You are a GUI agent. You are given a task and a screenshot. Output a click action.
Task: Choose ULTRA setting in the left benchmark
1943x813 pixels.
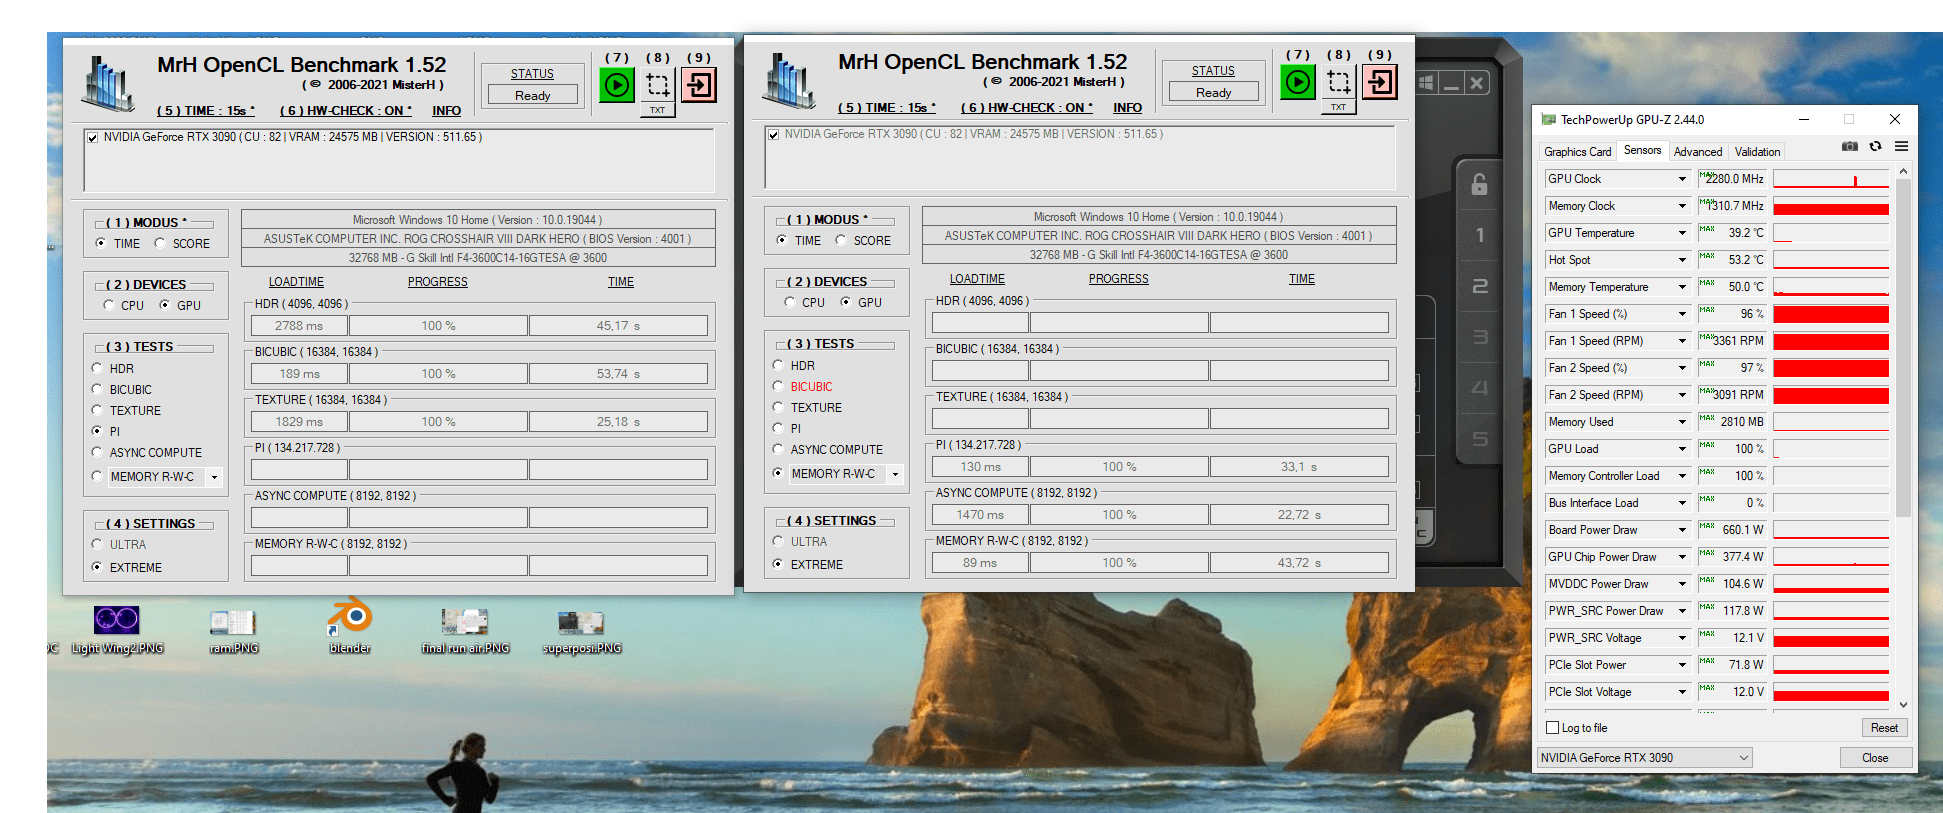point(97,544)
